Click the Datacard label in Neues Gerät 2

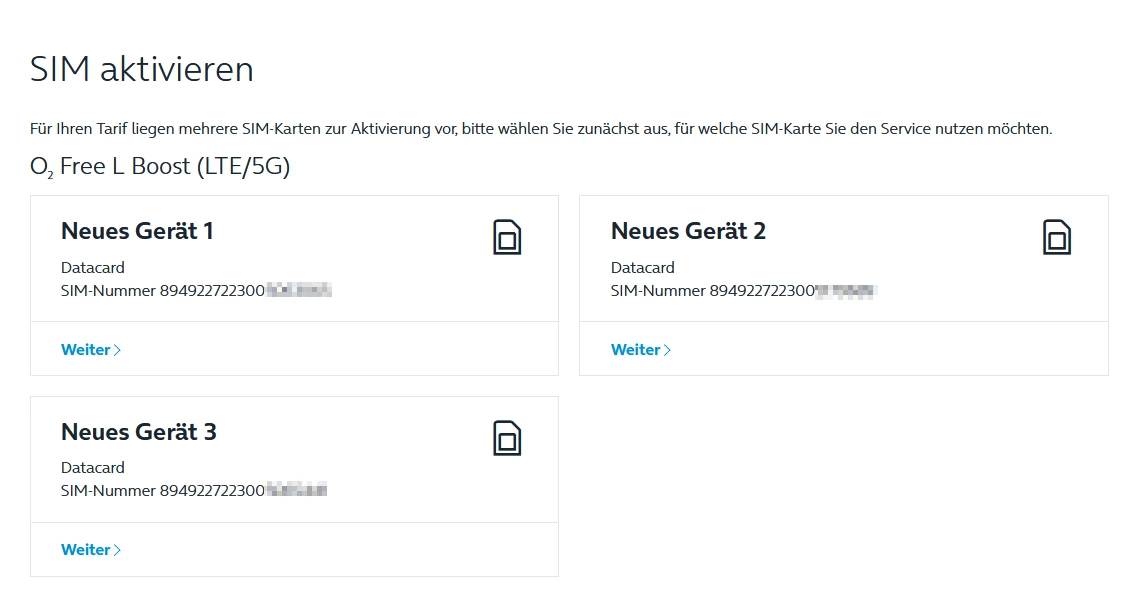[x=643, y=268]
